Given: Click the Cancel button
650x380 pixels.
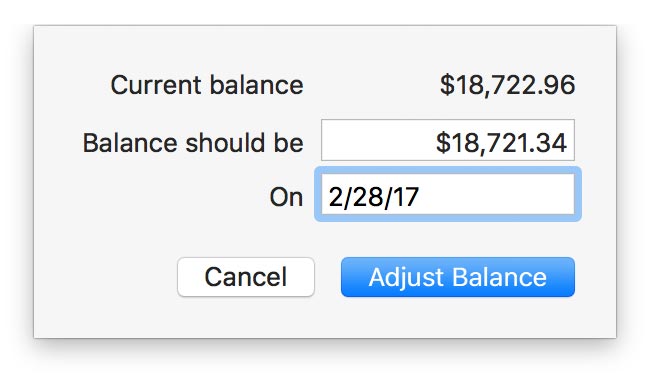Looking at the screenshot, I should tap(246, 277).
